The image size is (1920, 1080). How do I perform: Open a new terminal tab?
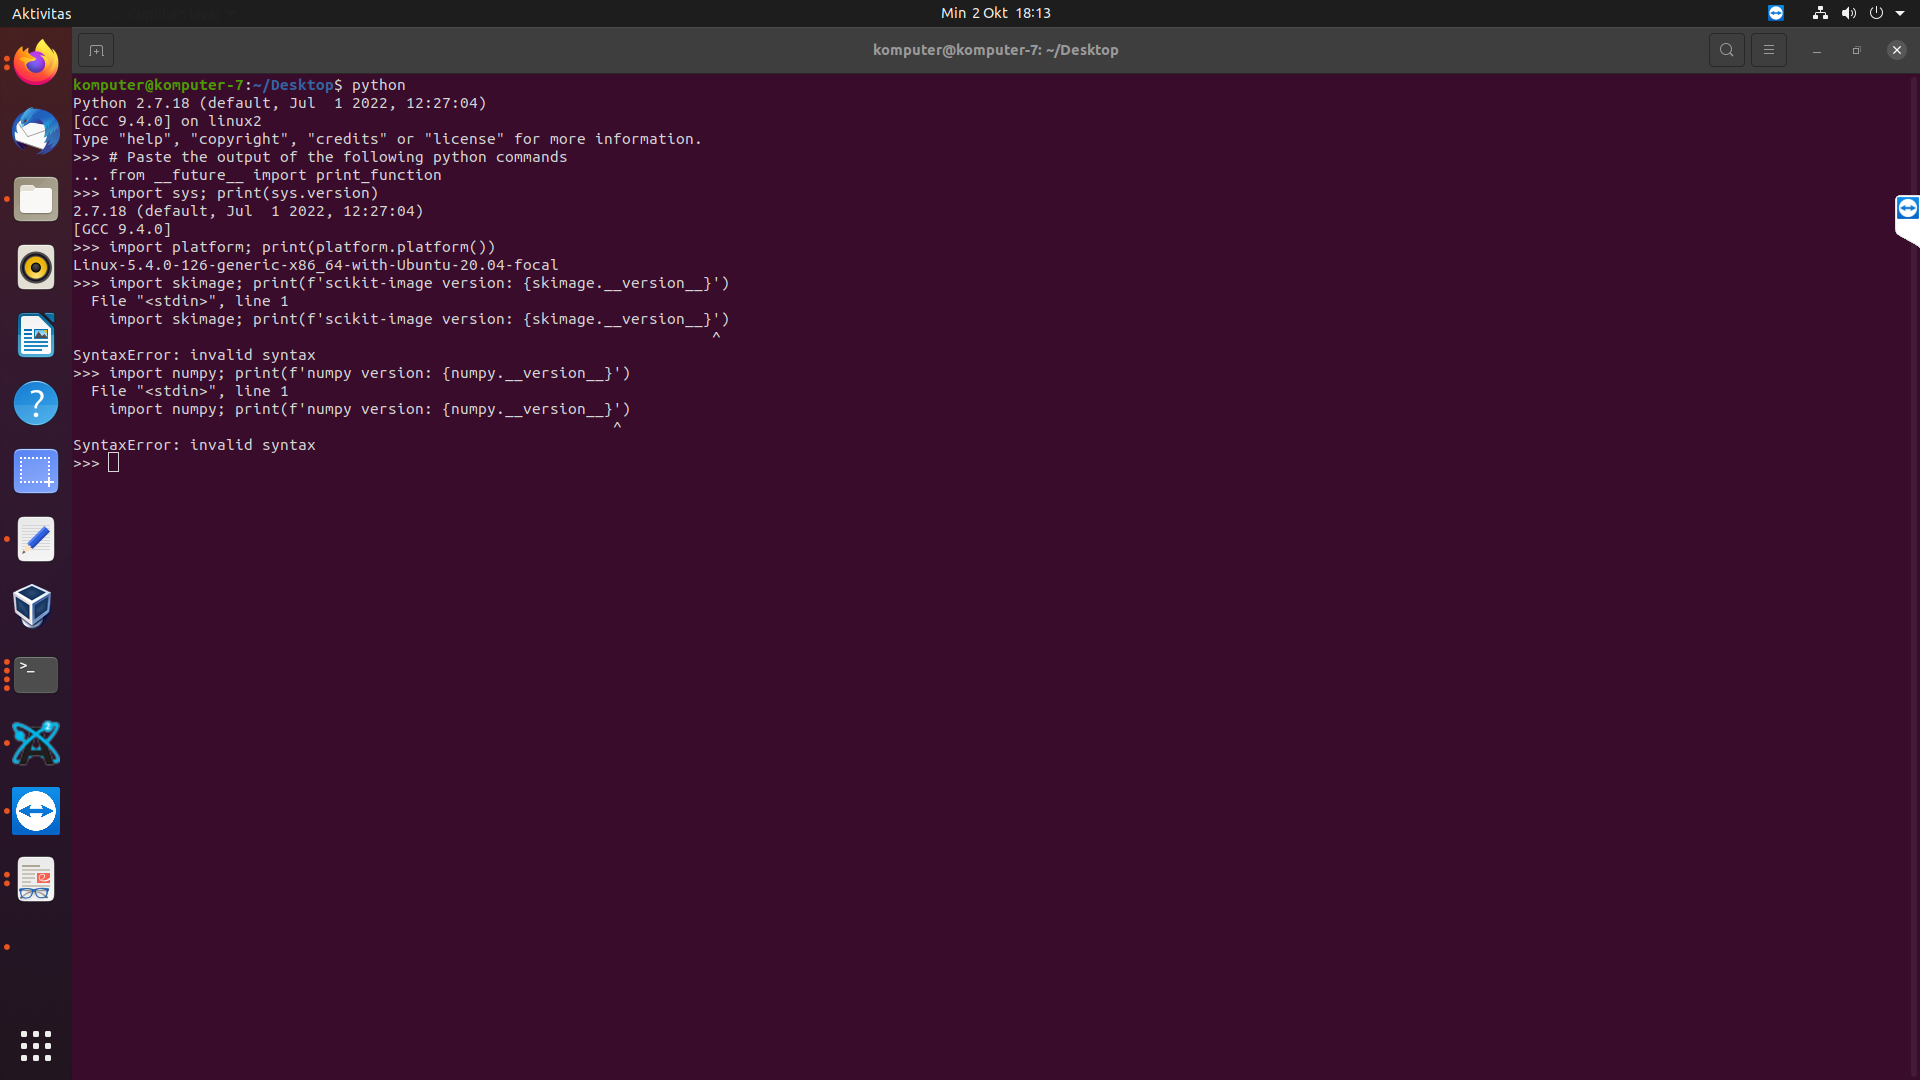(x=96, y=49)
